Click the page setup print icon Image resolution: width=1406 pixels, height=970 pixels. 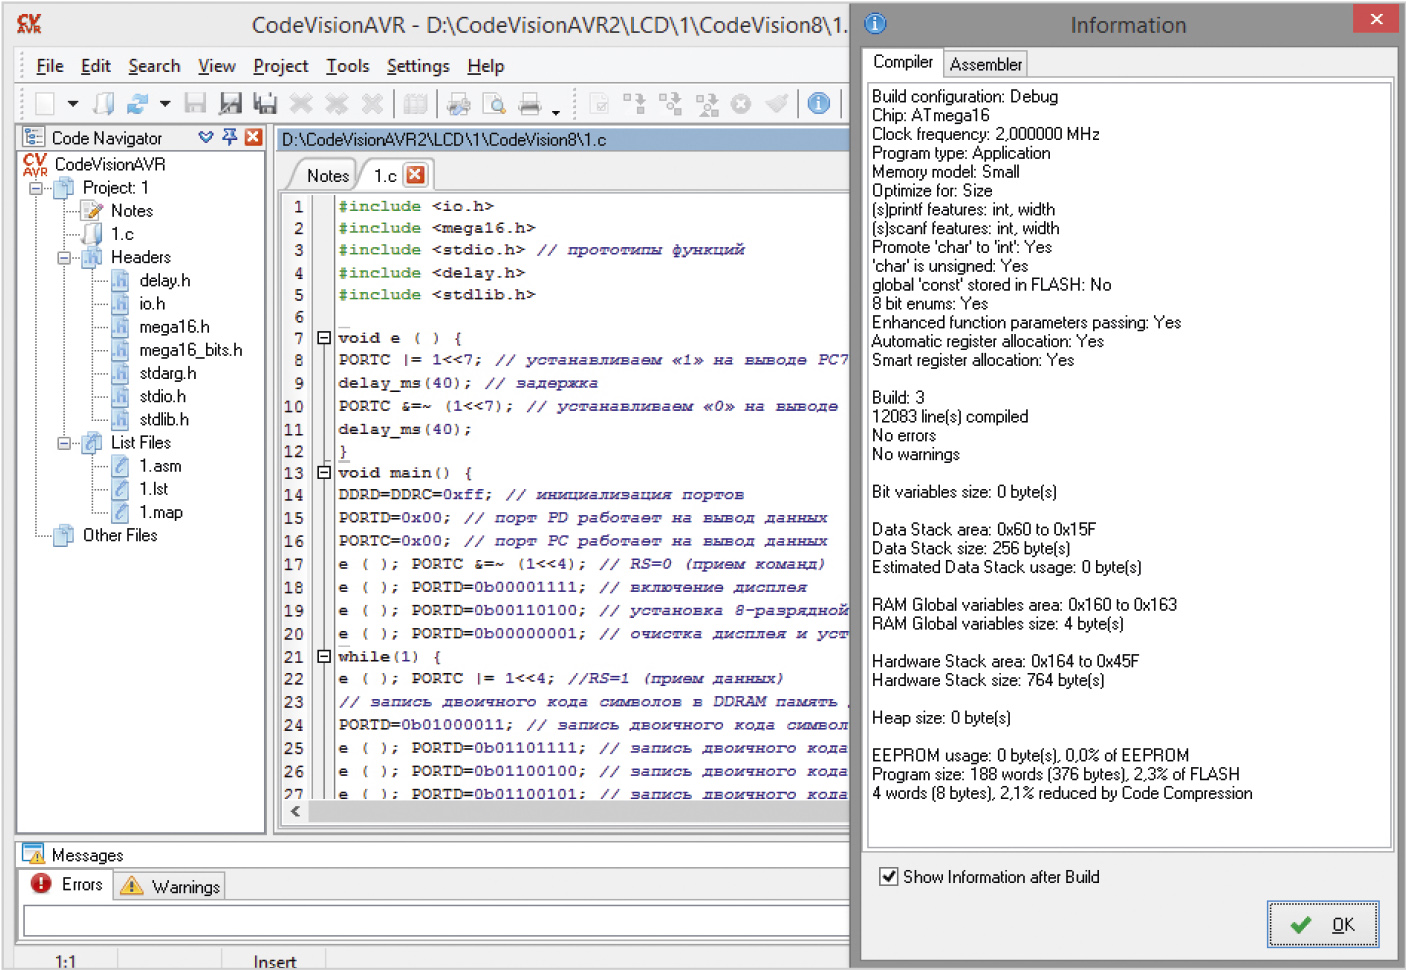point(459,103)
